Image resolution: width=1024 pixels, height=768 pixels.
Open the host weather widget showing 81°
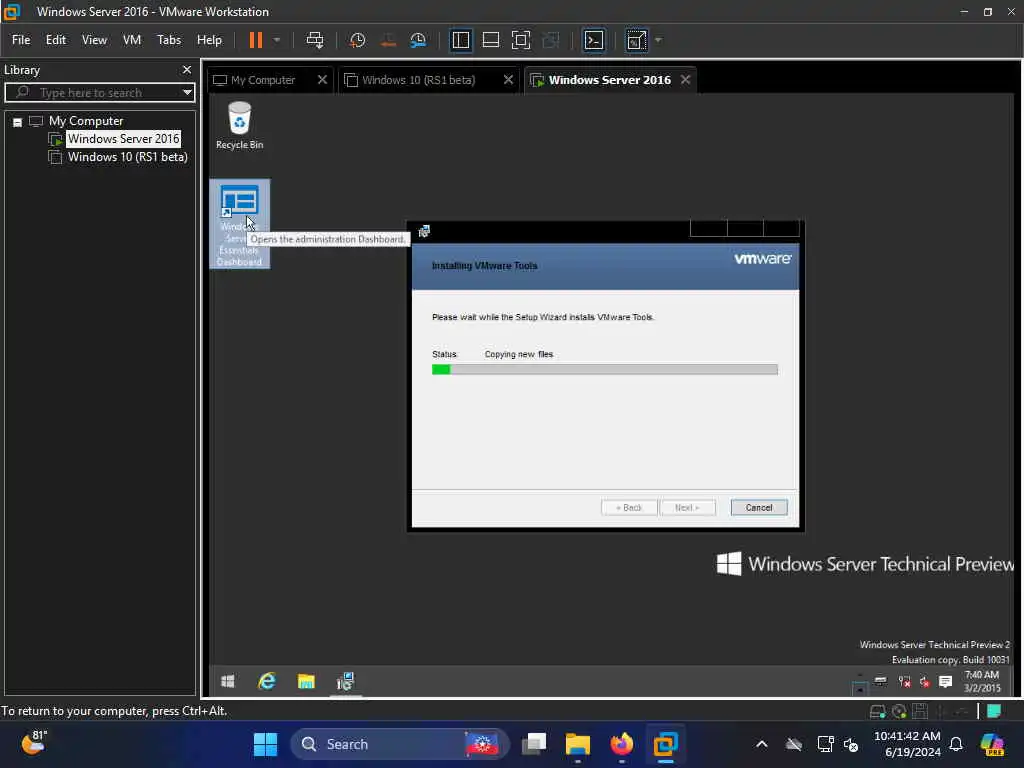pyautogui.click(x=34, y=743)
